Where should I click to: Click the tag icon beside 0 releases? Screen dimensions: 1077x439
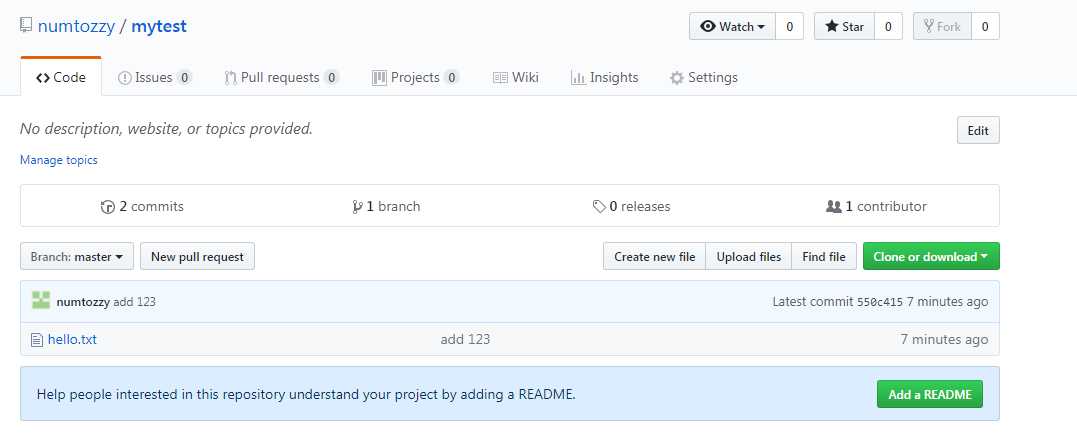[599, 207]
